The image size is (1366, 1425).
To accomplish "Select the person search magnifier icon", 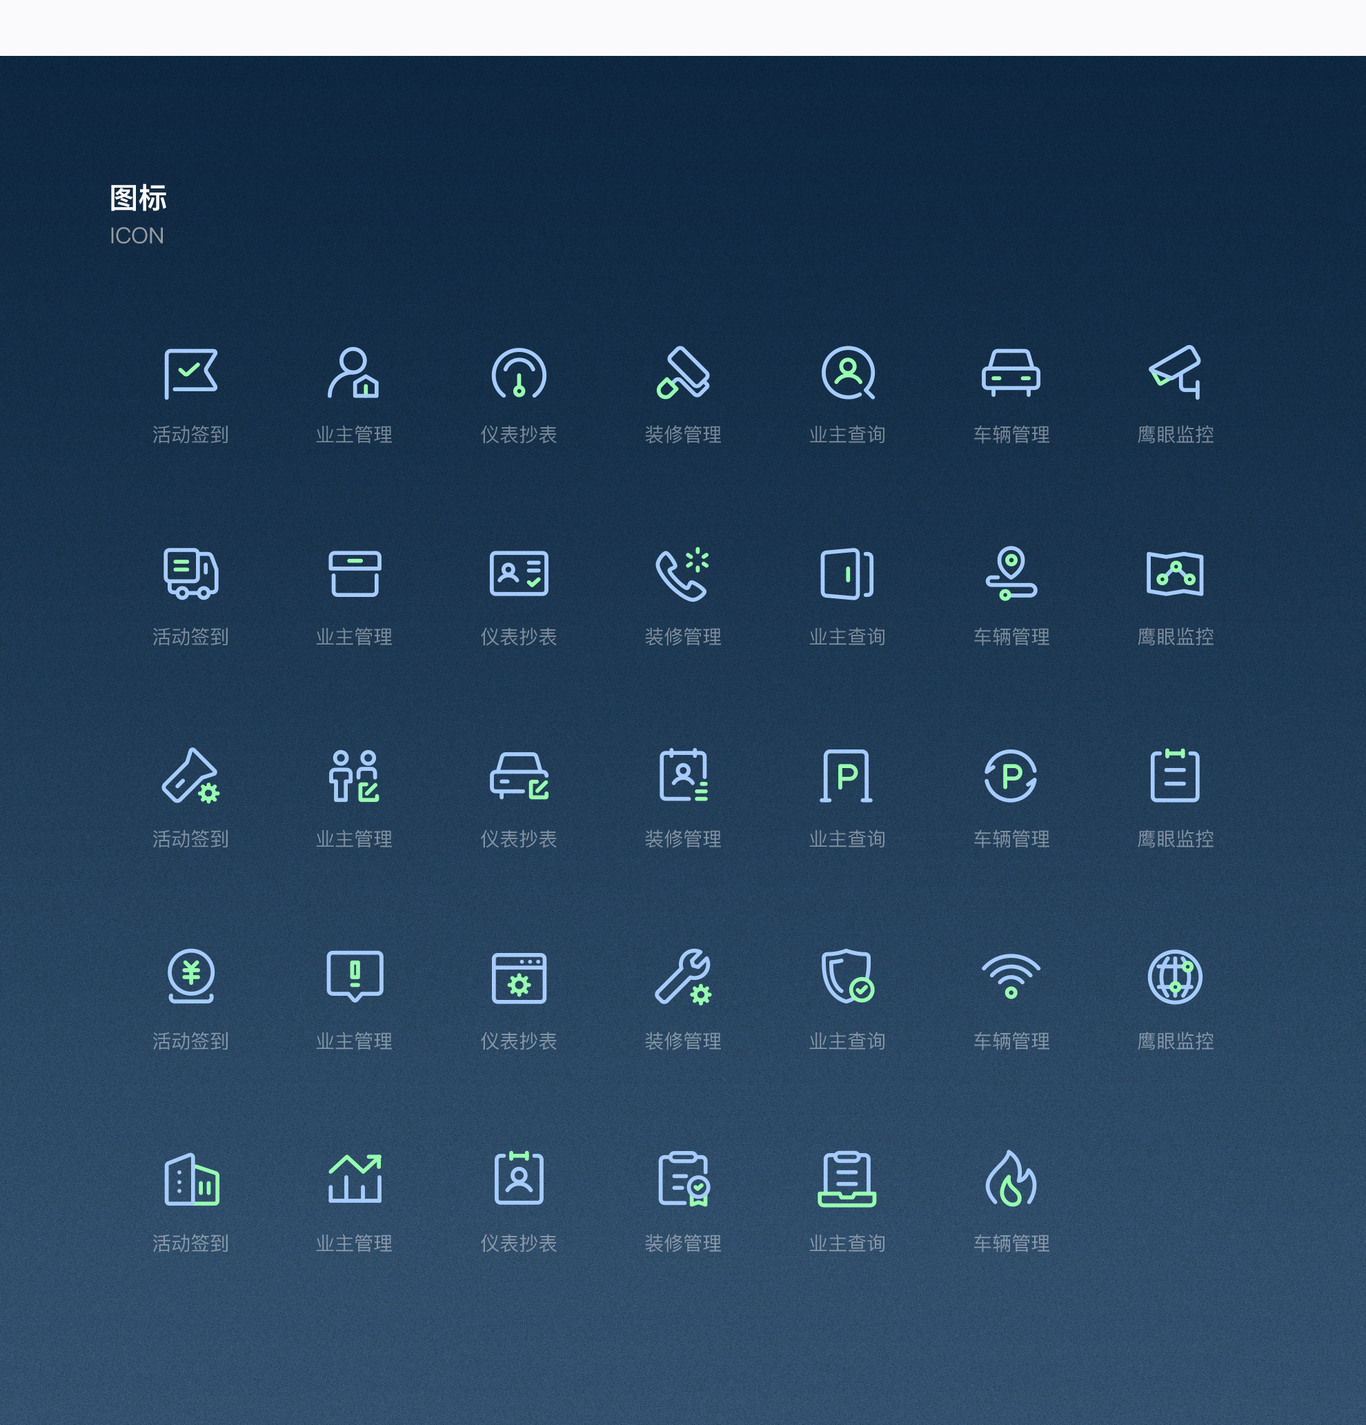I will click(x=848, y=374).
